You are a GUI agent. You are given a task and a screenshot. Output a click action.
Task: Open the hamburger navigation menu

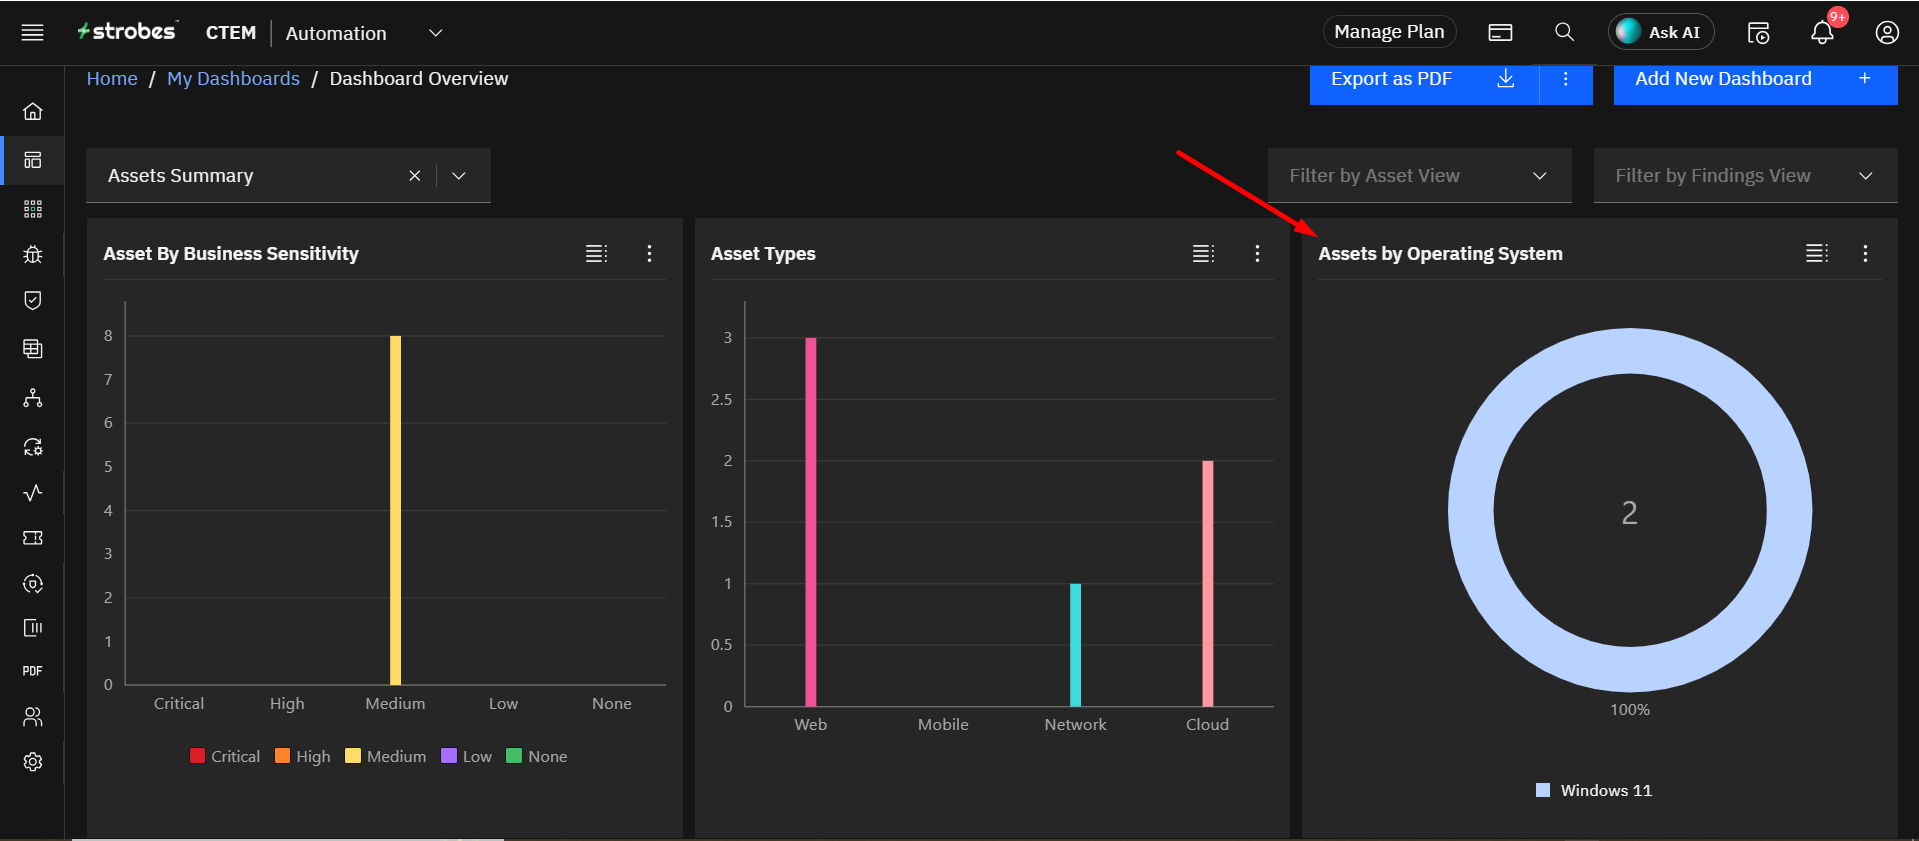[32, 32]
